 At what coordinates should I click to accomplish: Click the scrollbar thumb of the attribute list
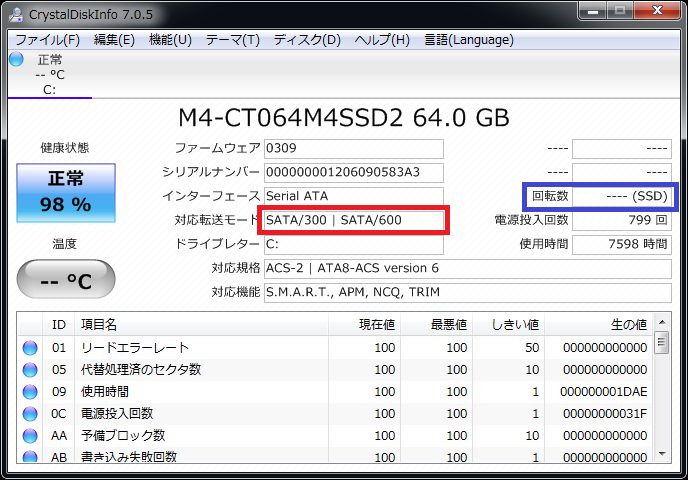tap(662, 343)
